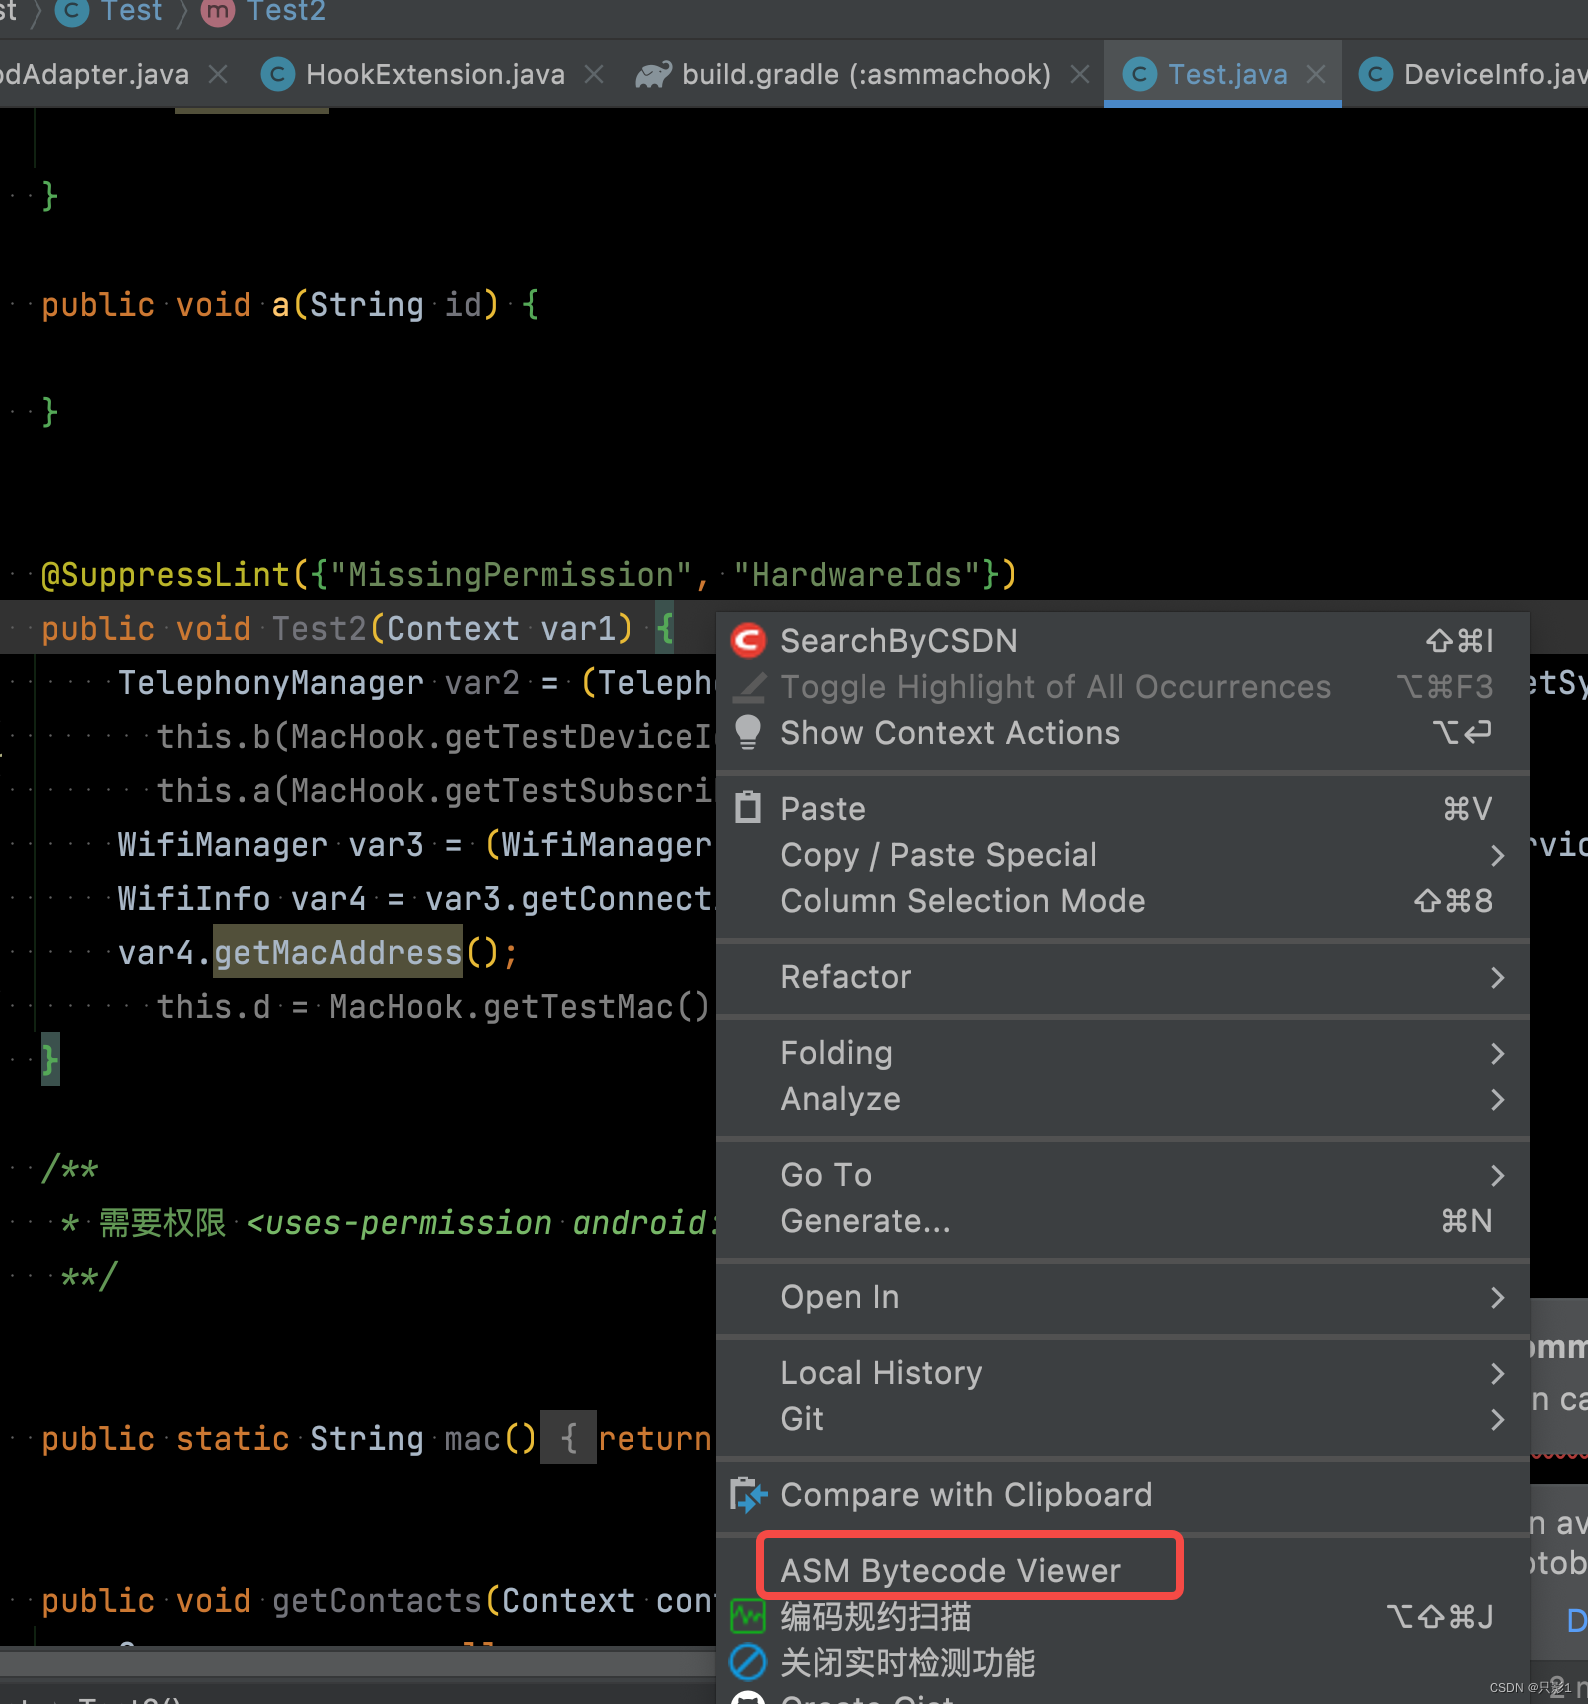Click the lightbulb icon for Show Context Actions
1588x1704 pixels.
[x=748, y=733]
